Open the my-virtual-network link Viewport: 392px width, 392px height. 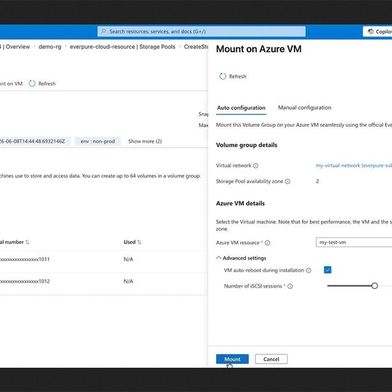coord(354,165)
